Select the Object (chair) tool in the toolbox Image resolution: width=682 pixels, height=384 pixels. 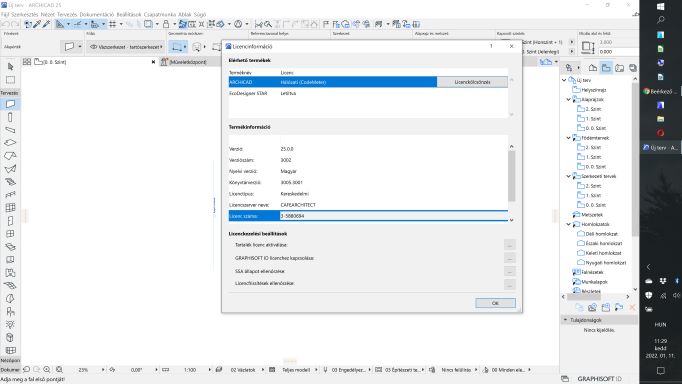pos(10,311)
